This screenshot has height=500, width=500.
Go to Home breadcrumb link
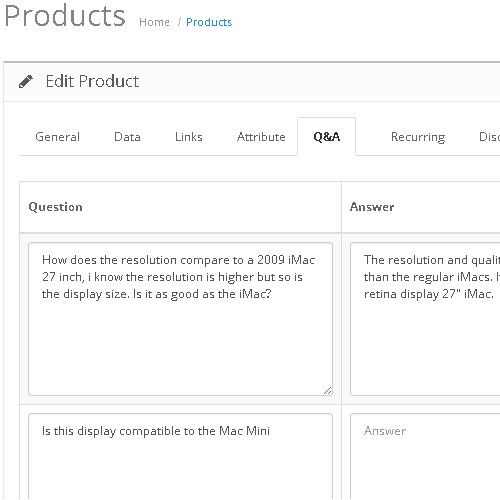click(154, 22)
